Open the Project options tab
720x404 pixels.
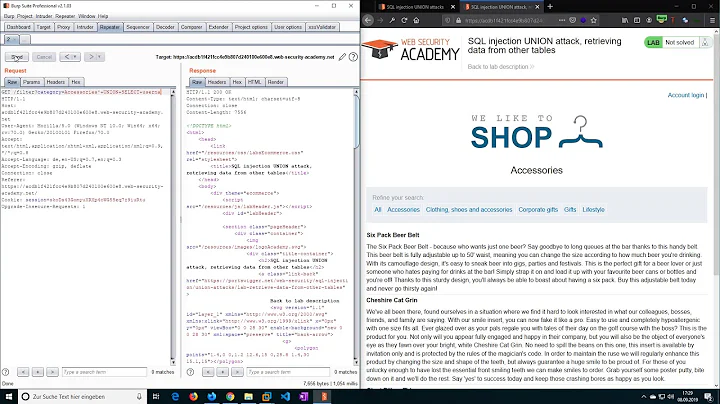[x=251, y=27]
